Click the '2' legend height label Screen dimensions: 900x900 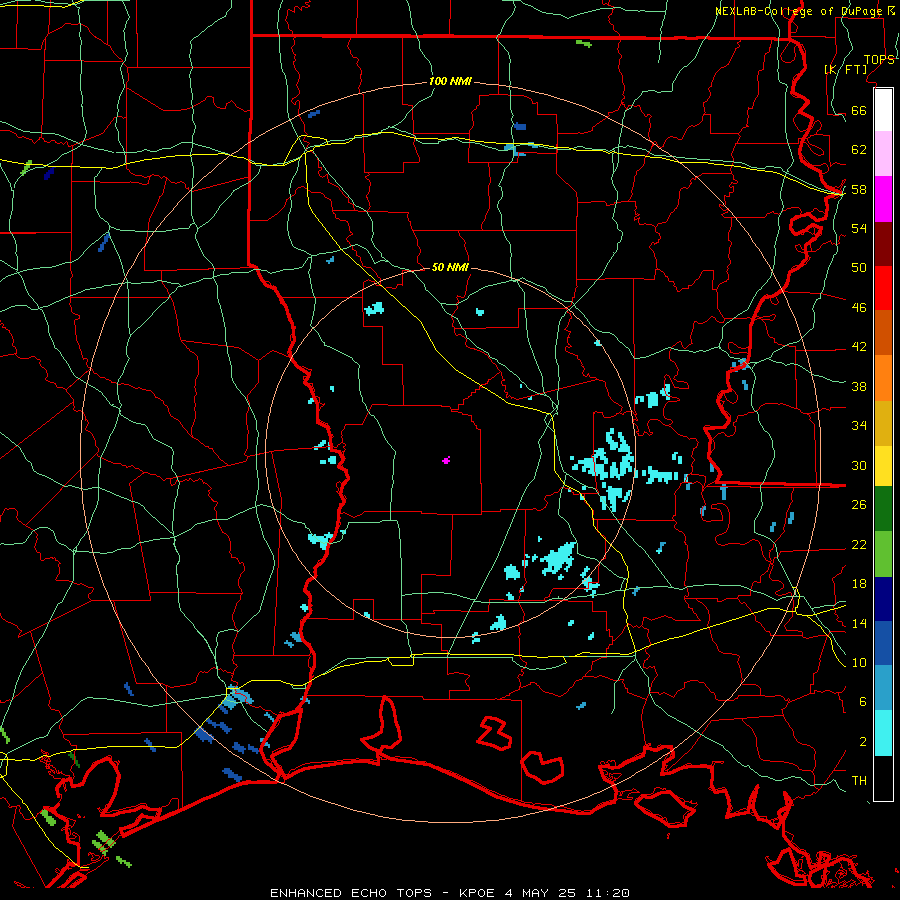point(863,742)
